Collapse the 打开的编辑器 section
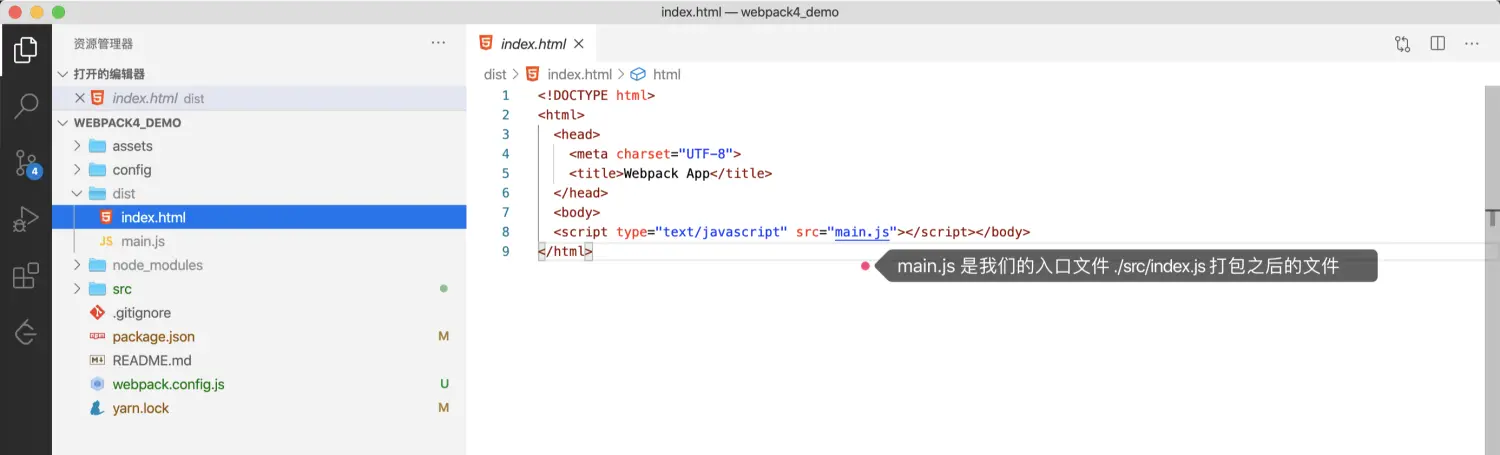Image resolution: width=1500 pixels, height=455 pixels. [x=64, y=74]
